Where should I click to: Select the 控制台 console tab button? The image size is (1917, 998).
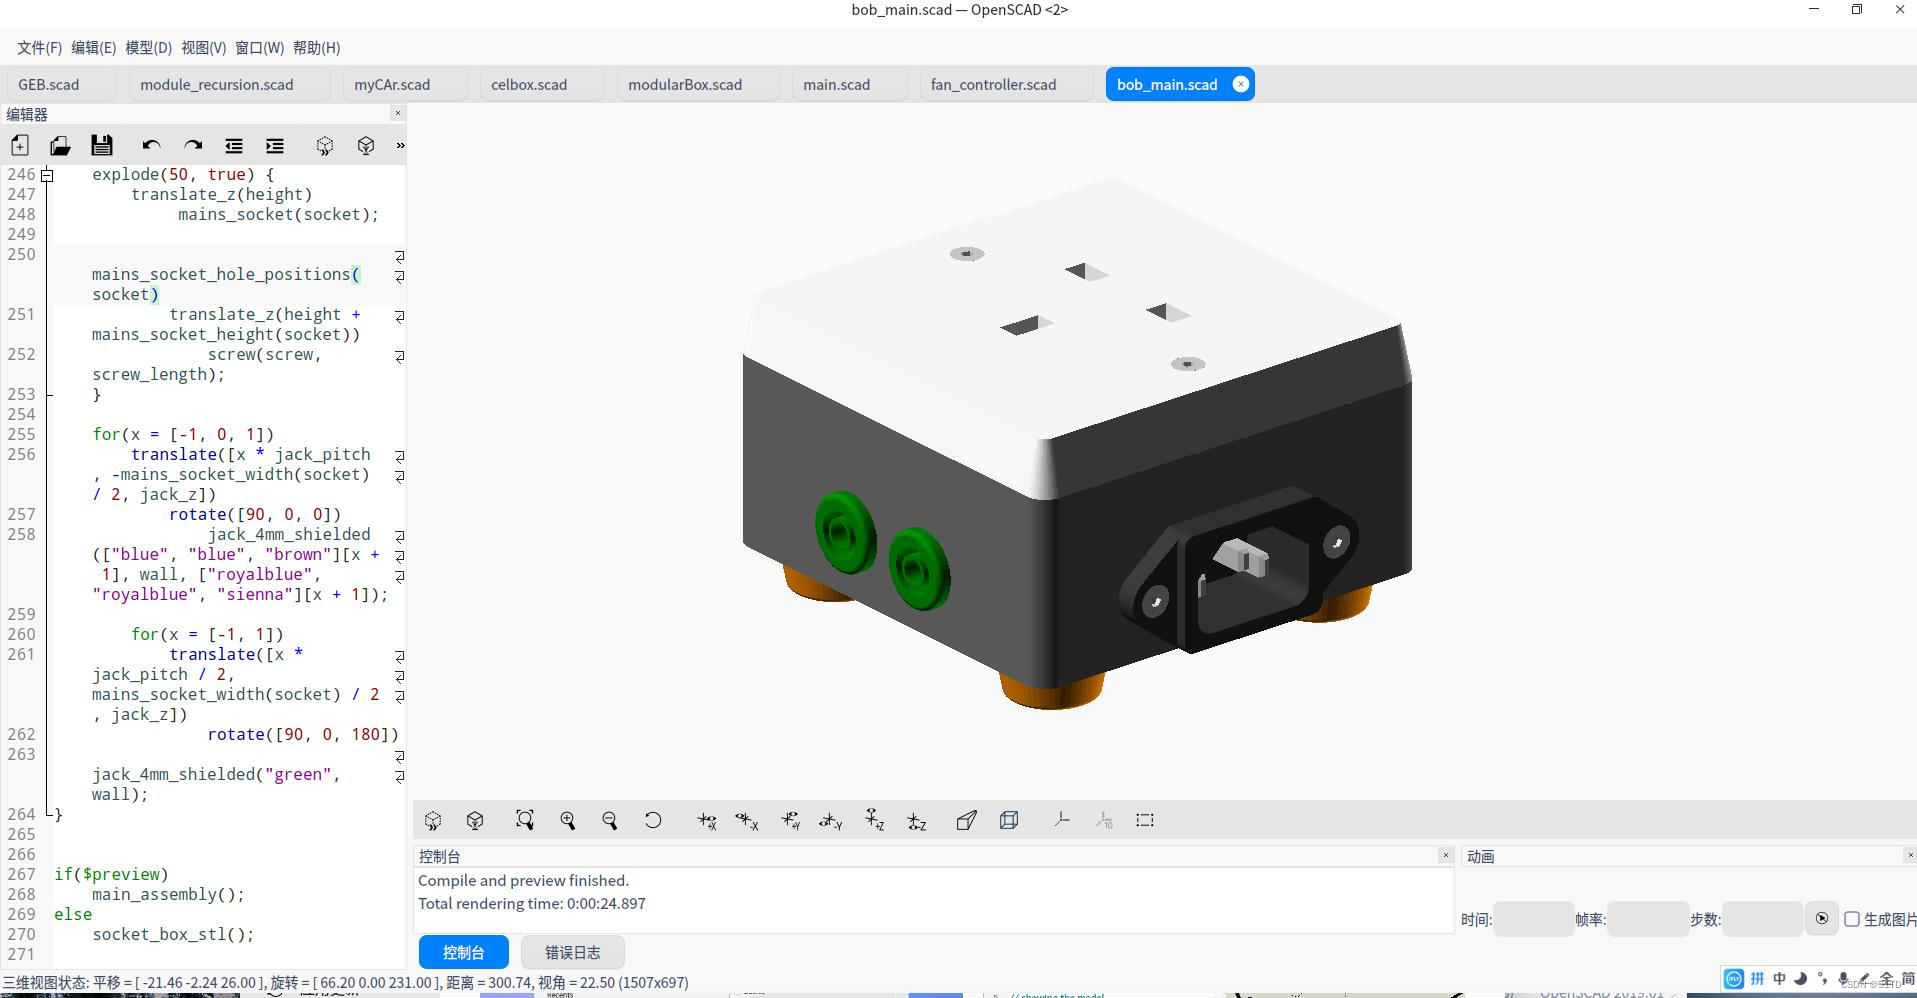point(463,952)
